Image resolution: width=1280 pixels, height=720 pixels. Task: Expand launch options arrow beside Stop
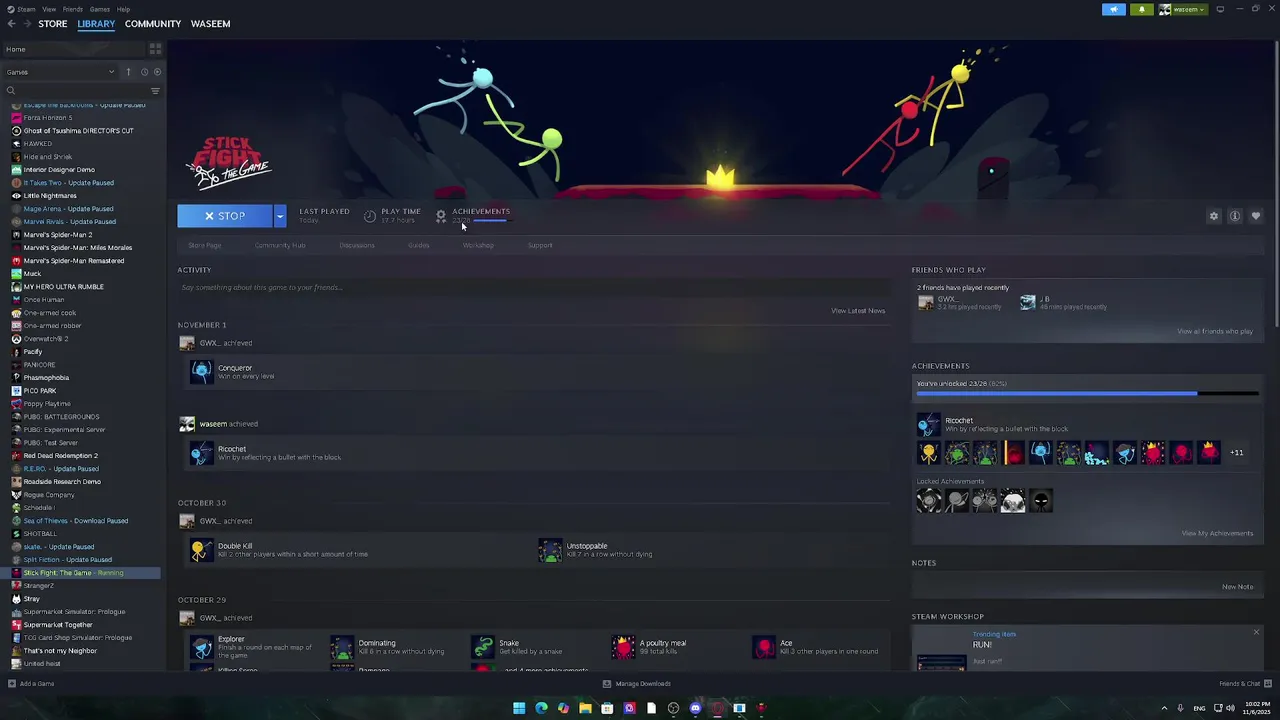click(x=280, y=216)
